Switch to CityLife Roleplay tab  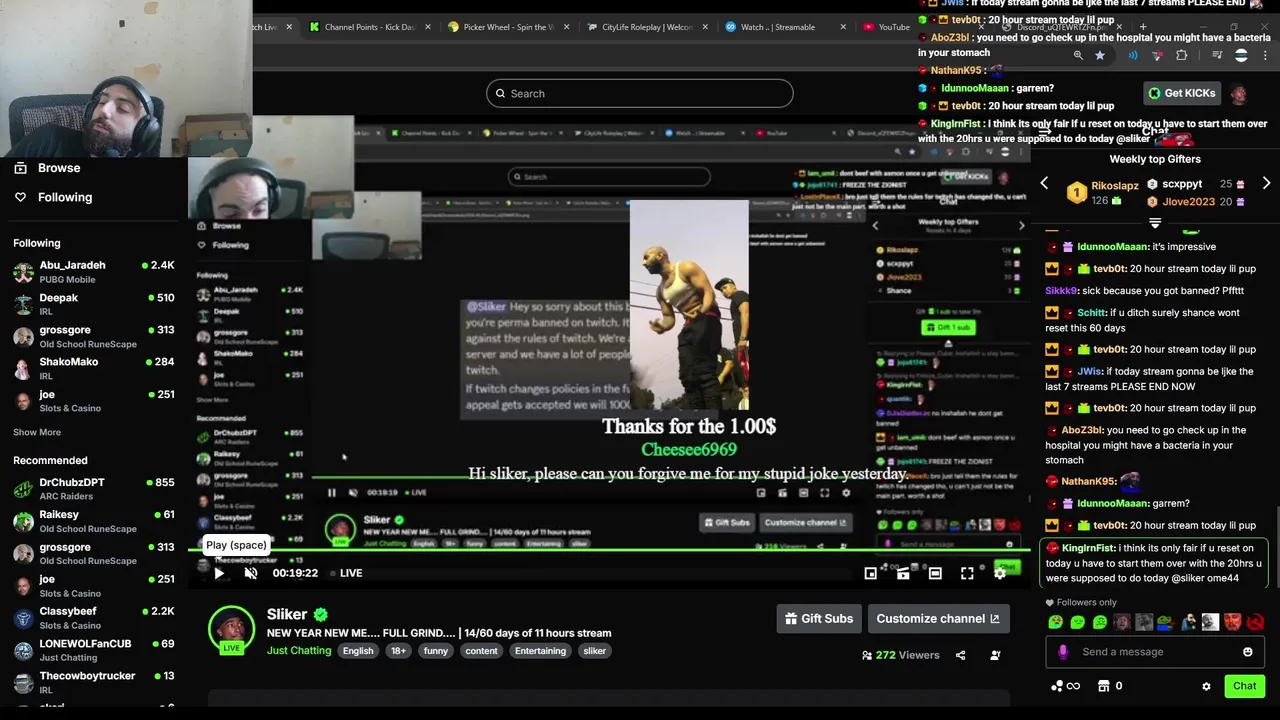click(x=645, y=27)
